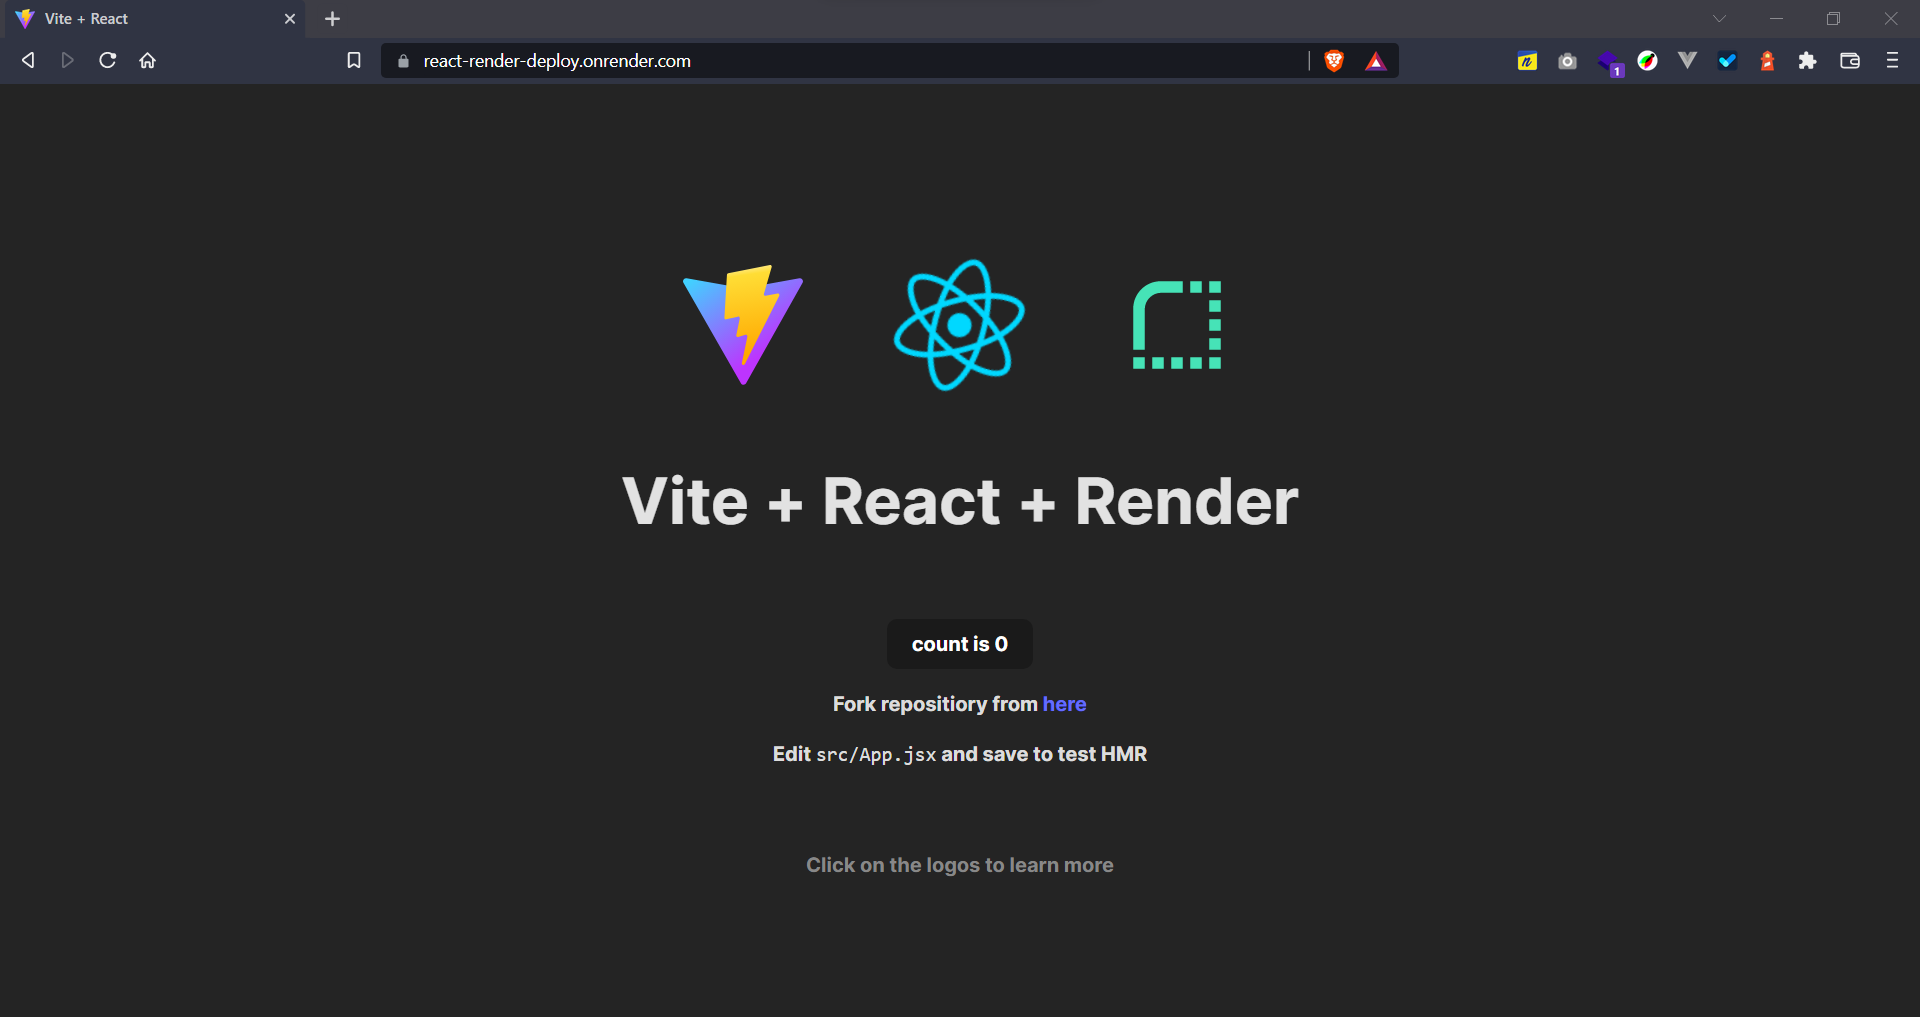Open a new browser tab
Screen dimensions: 1920x1017
[332, 18]
